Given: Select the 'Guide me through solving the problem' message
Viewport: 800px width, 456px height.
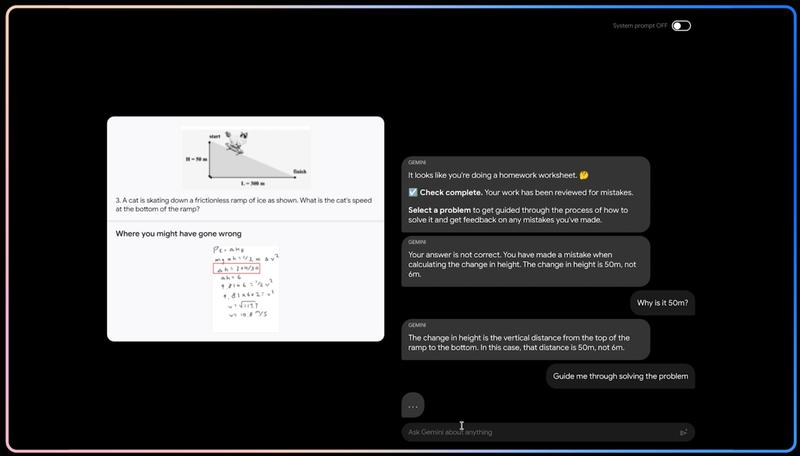Looking at the screenshot, I should pyautogui.click(x=620, y=376).
